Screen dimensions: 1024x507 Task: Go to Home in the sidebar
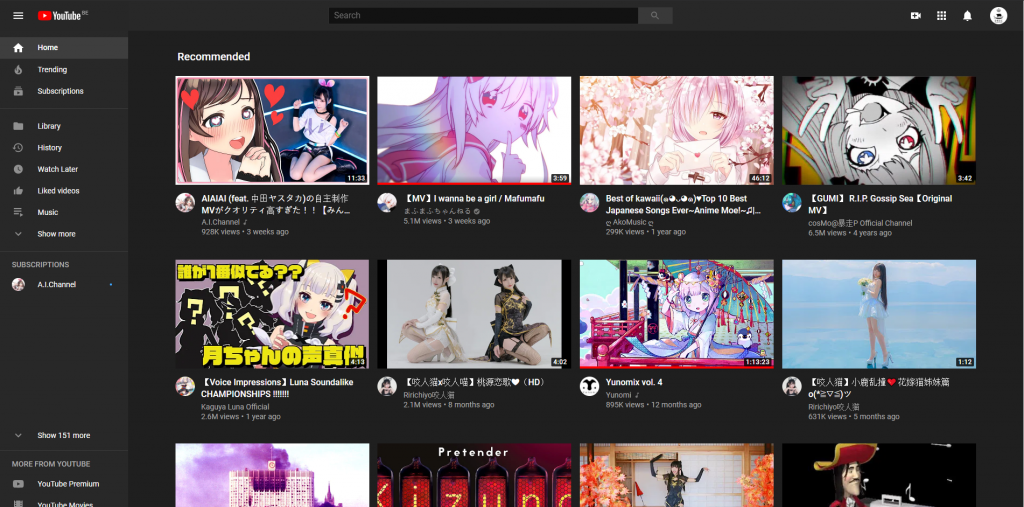64,48
